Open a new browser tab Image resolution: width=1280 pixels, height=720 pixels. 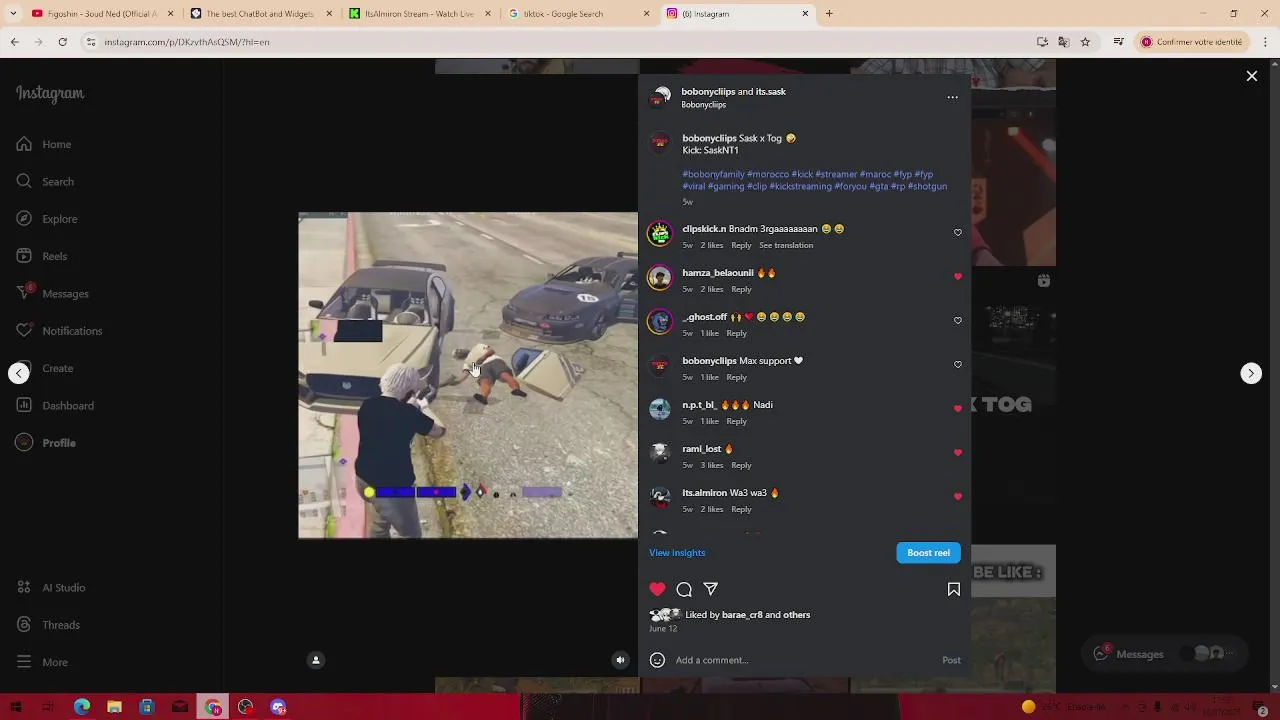[x=829, y=14]
